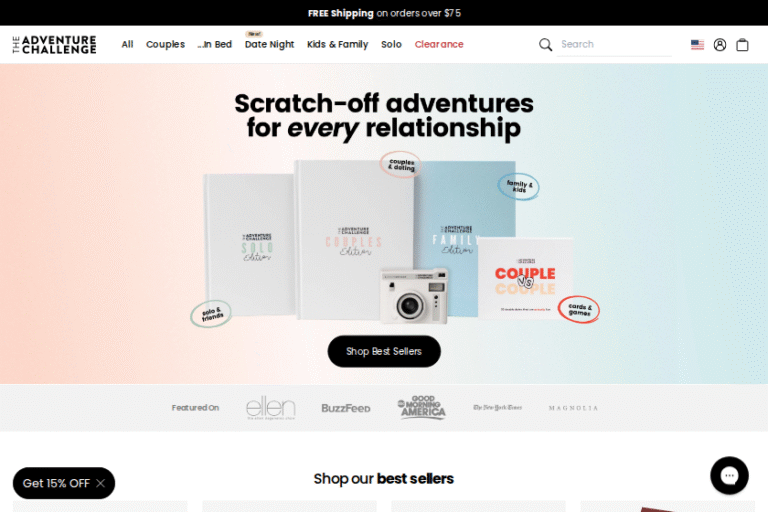Open the shopping bag cart icon
This screenshot has height=512, width=768.
click(x=742, y=45)
